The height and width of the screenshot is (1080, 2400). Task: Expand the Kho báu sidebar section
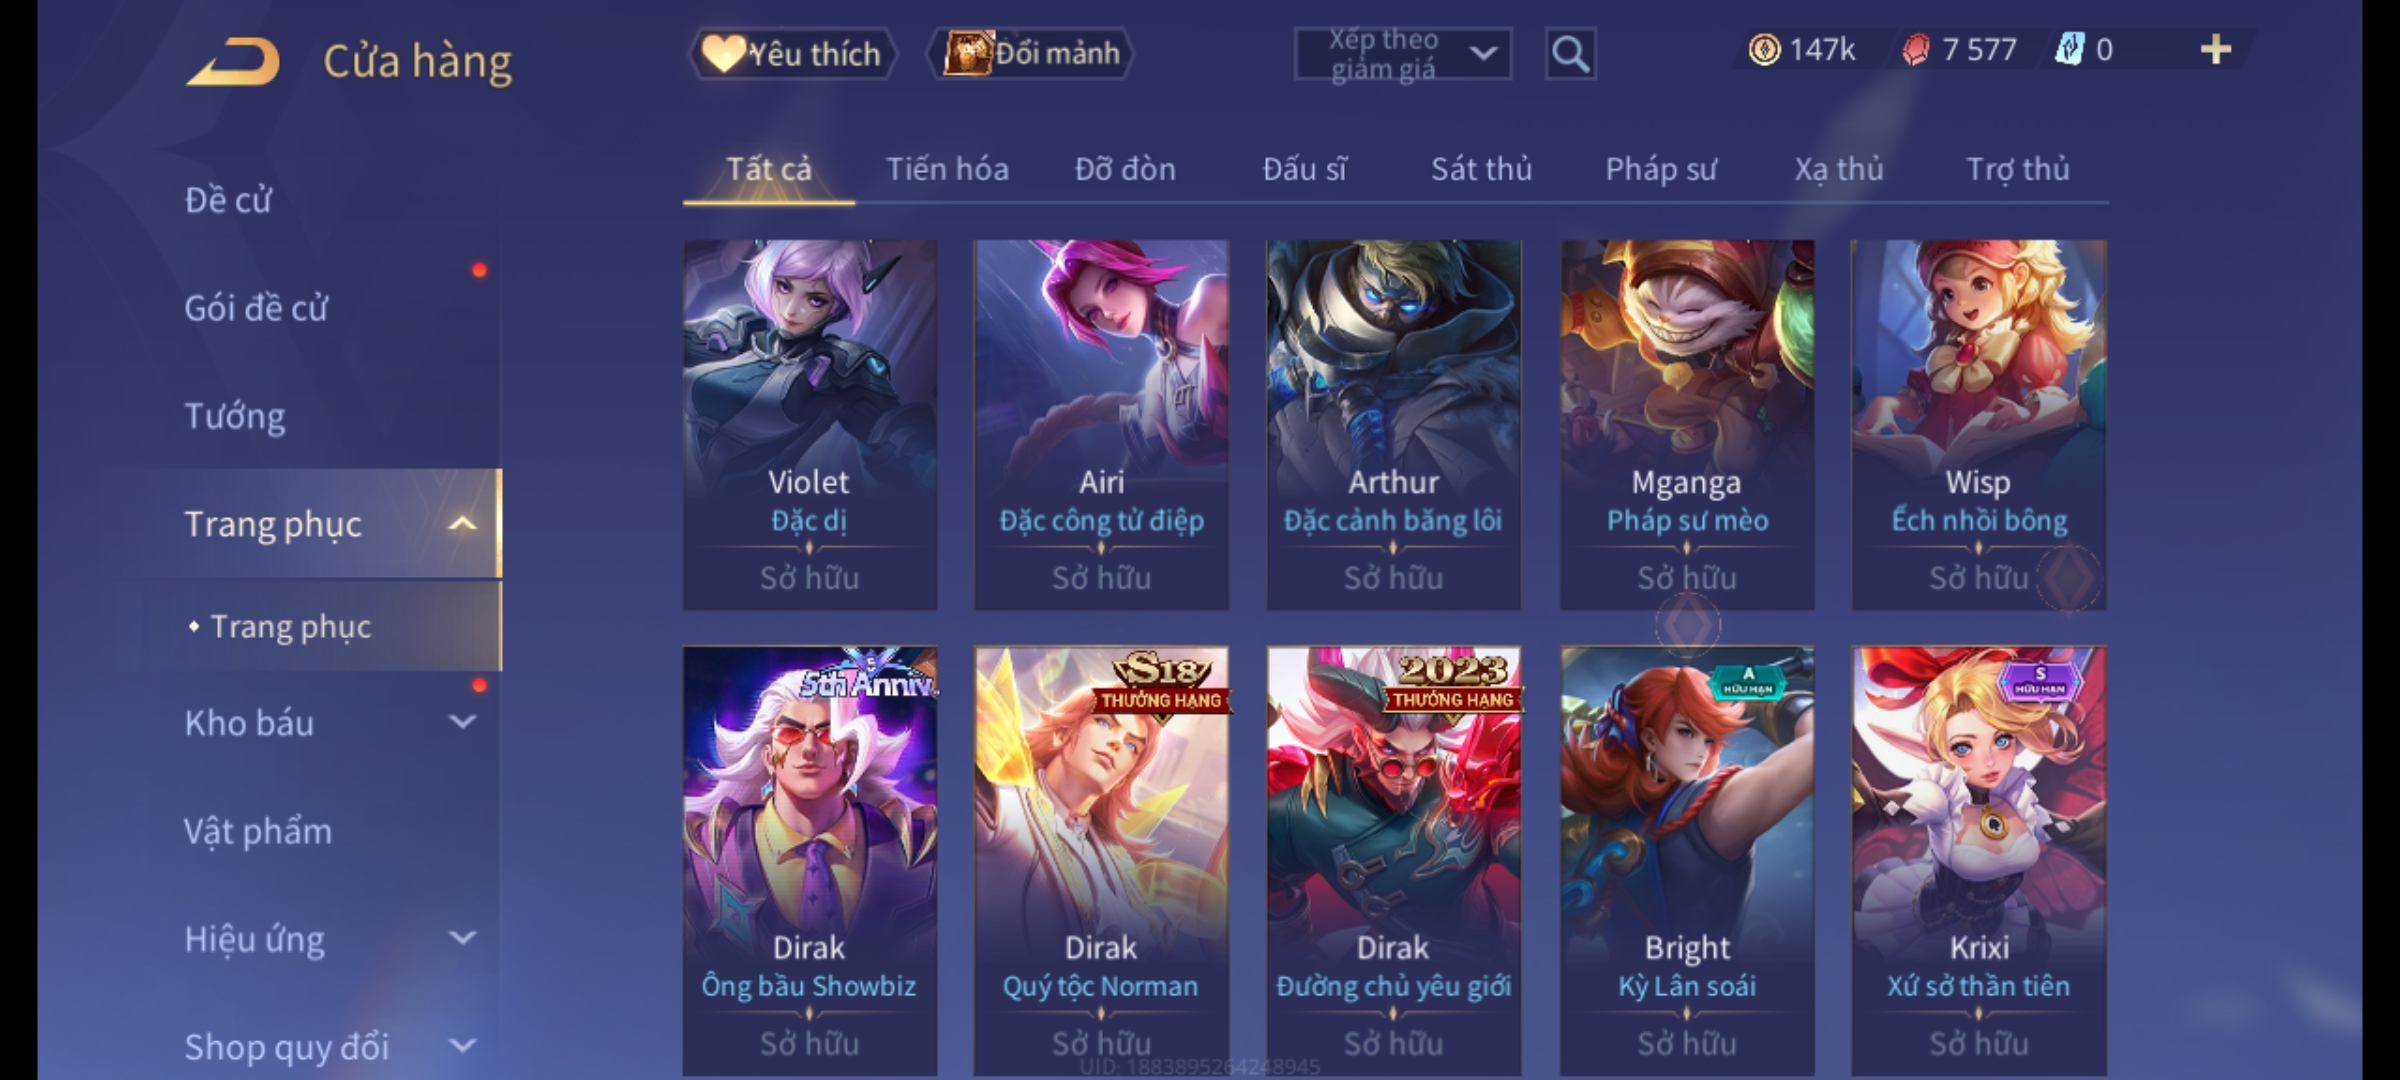[462, 722]
